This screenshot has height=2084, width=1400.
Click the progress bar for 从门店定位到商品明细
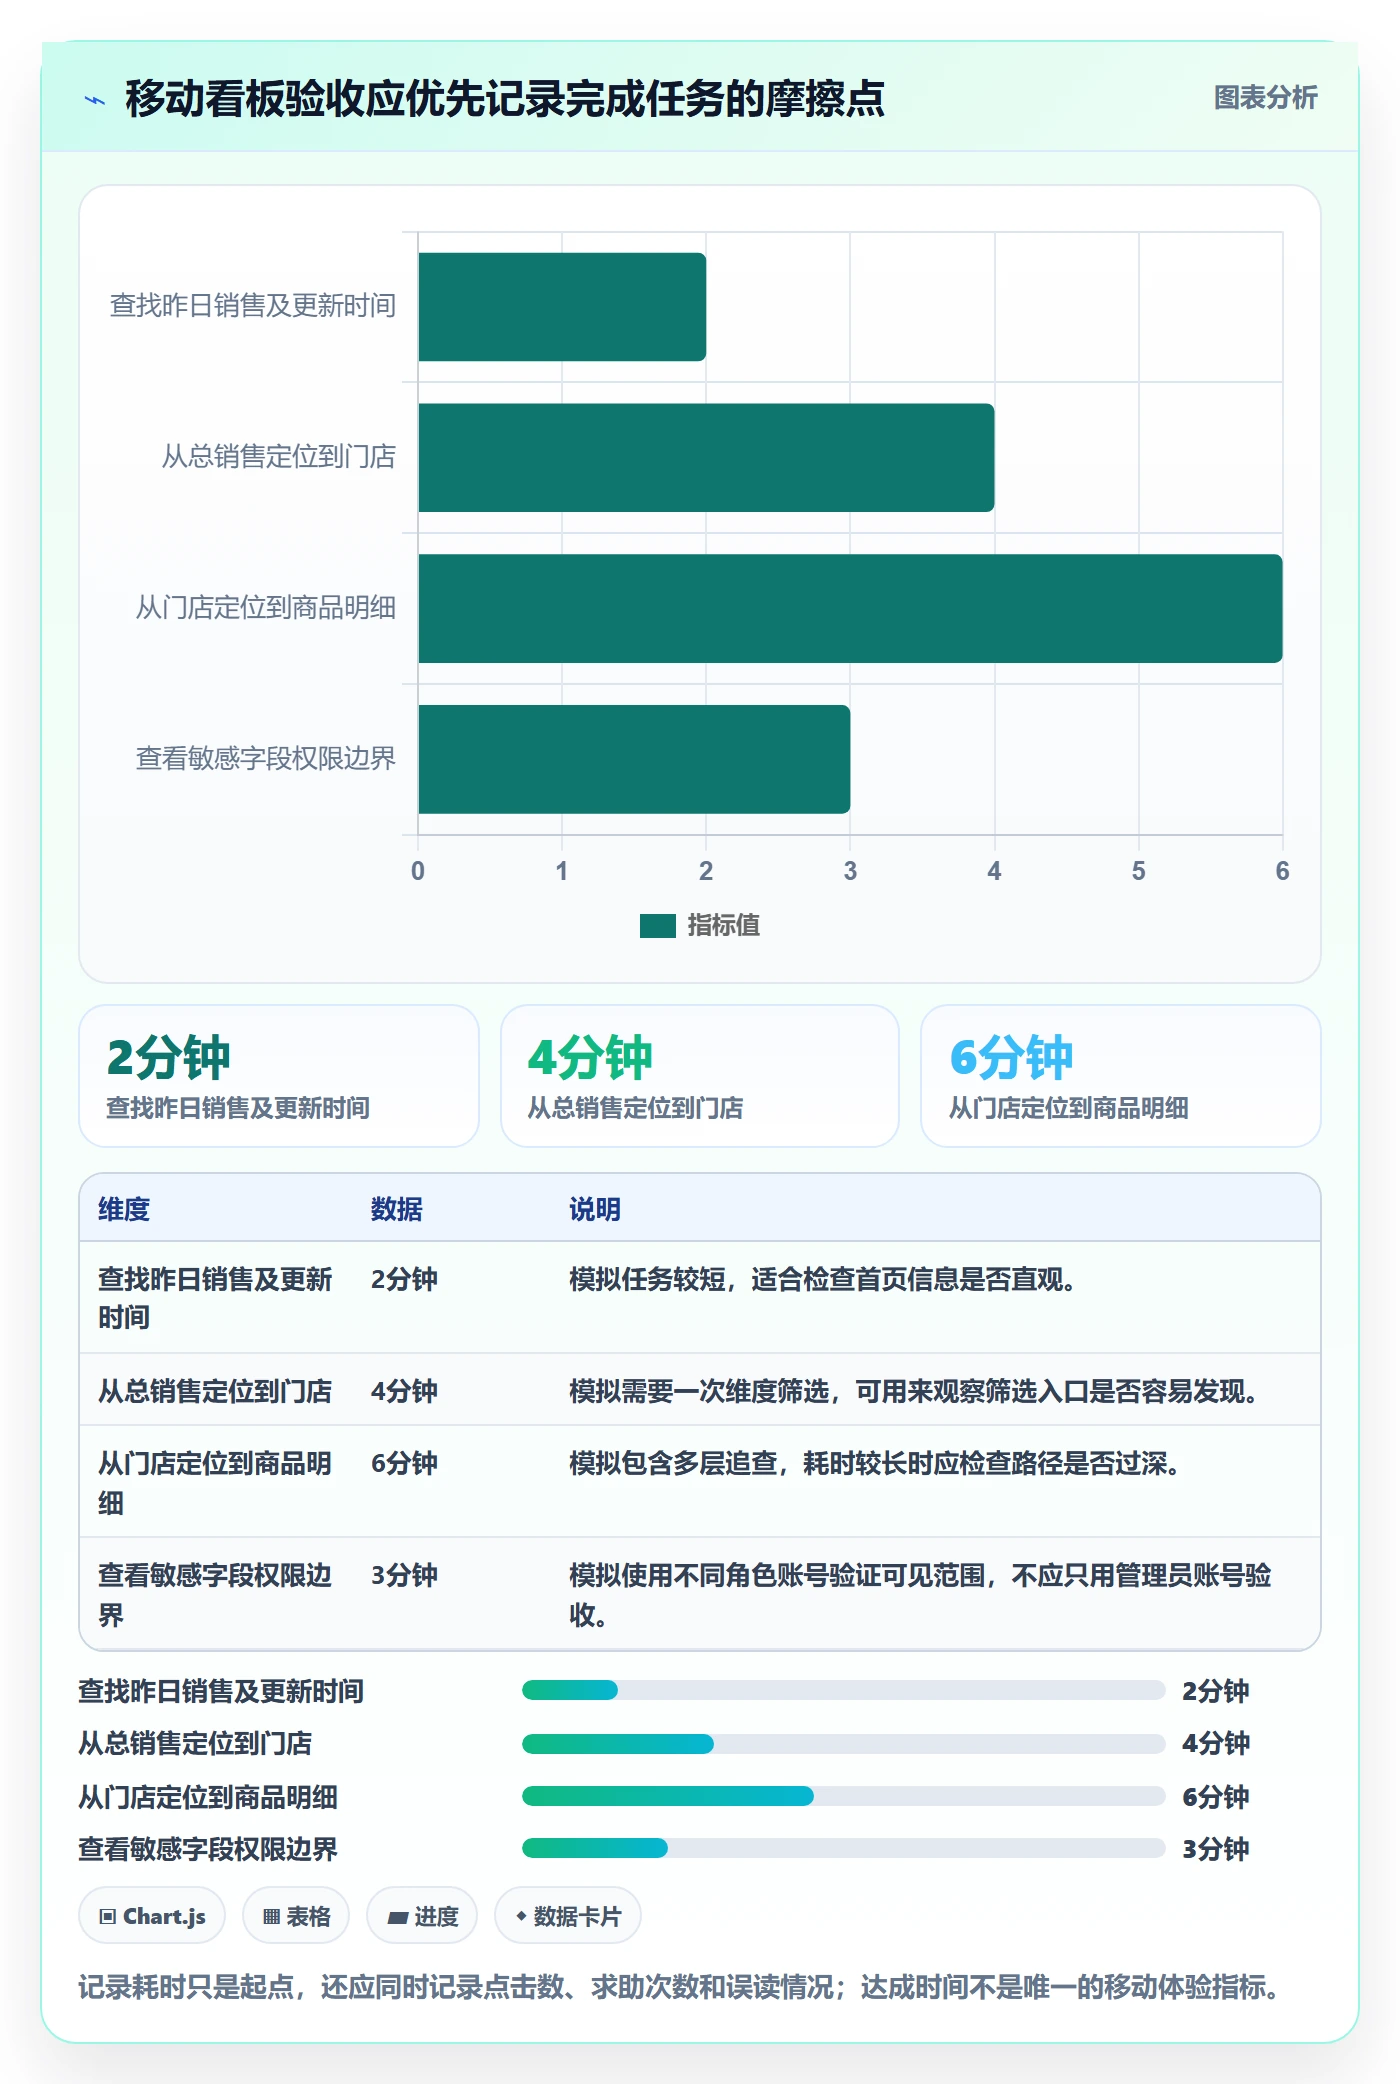[843, 1797]
